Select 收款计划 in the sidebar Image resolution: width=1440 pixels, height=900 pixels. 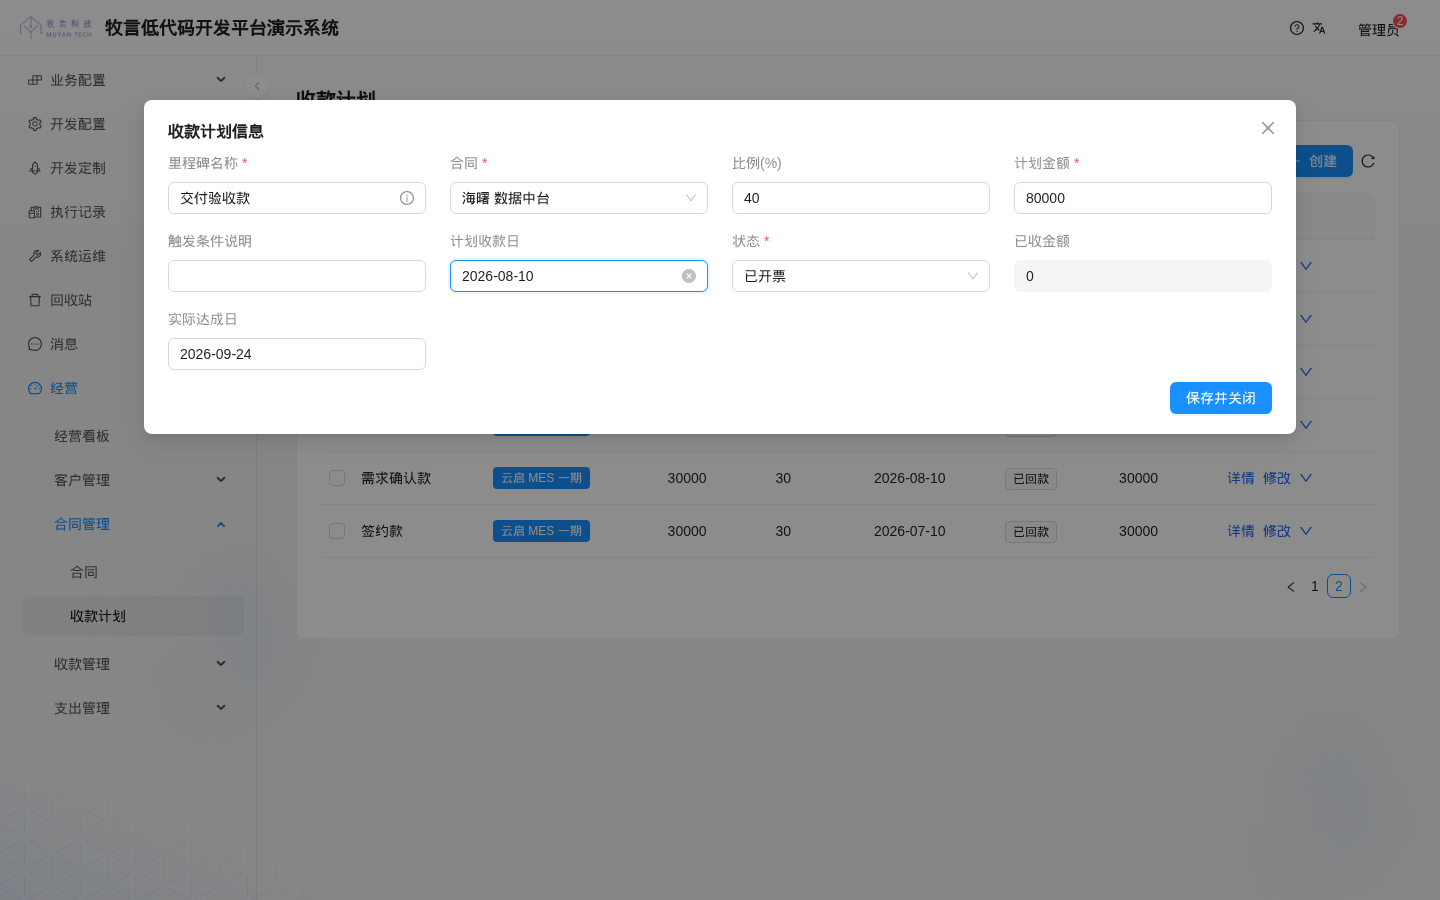pyautogui.click(x=133, y=616)
